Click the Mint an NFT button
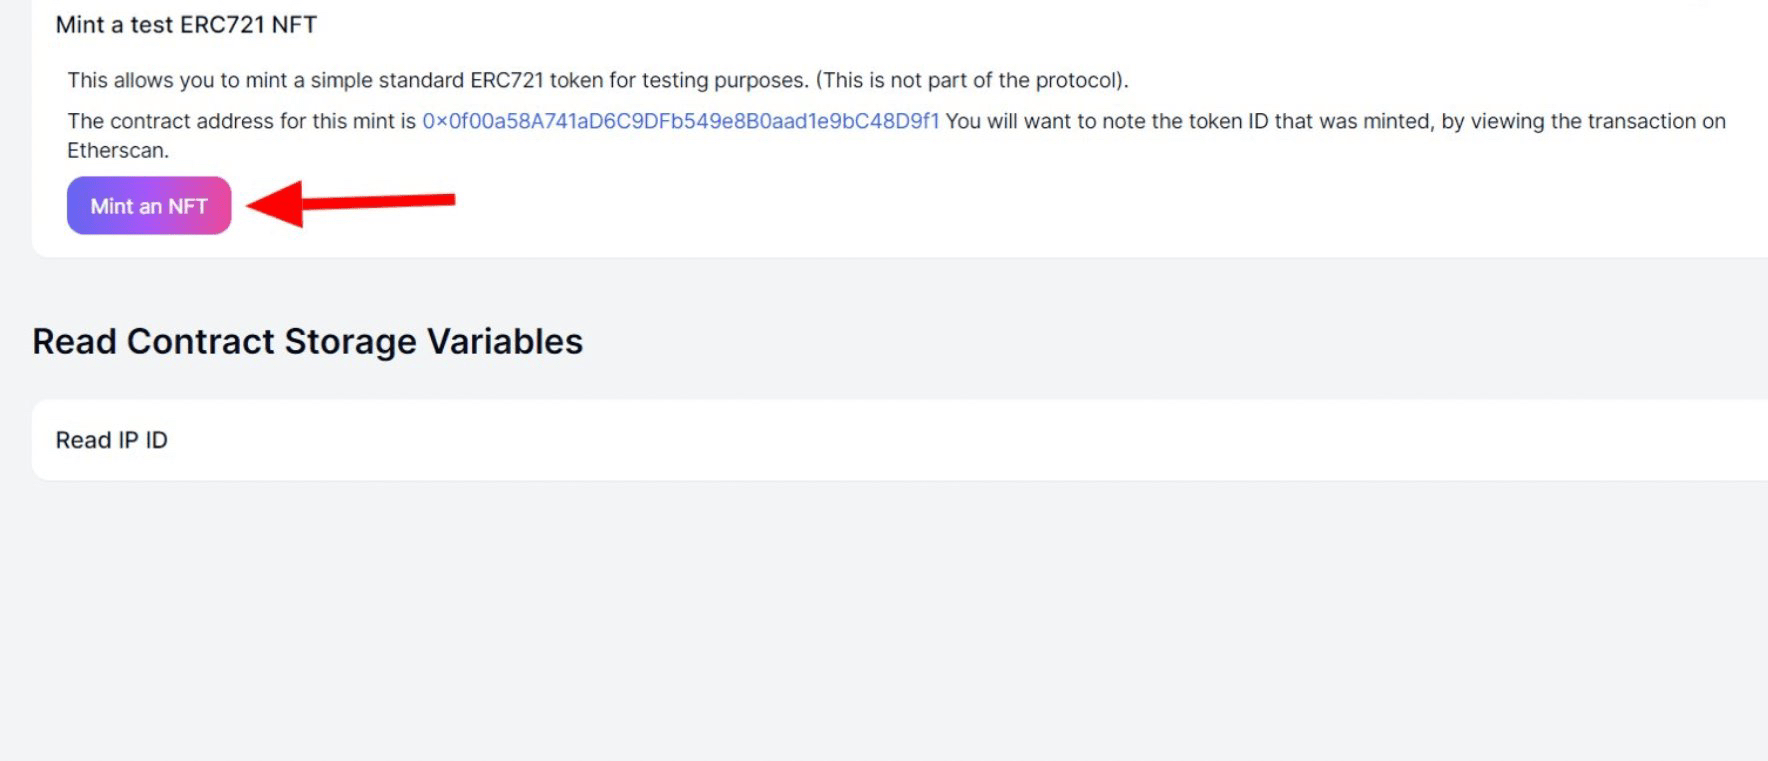 [149, 206]
